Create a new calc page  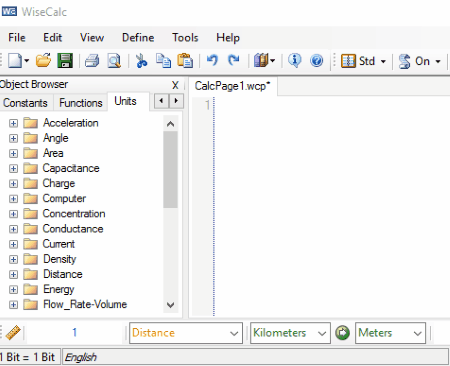[x=15, y=61]
